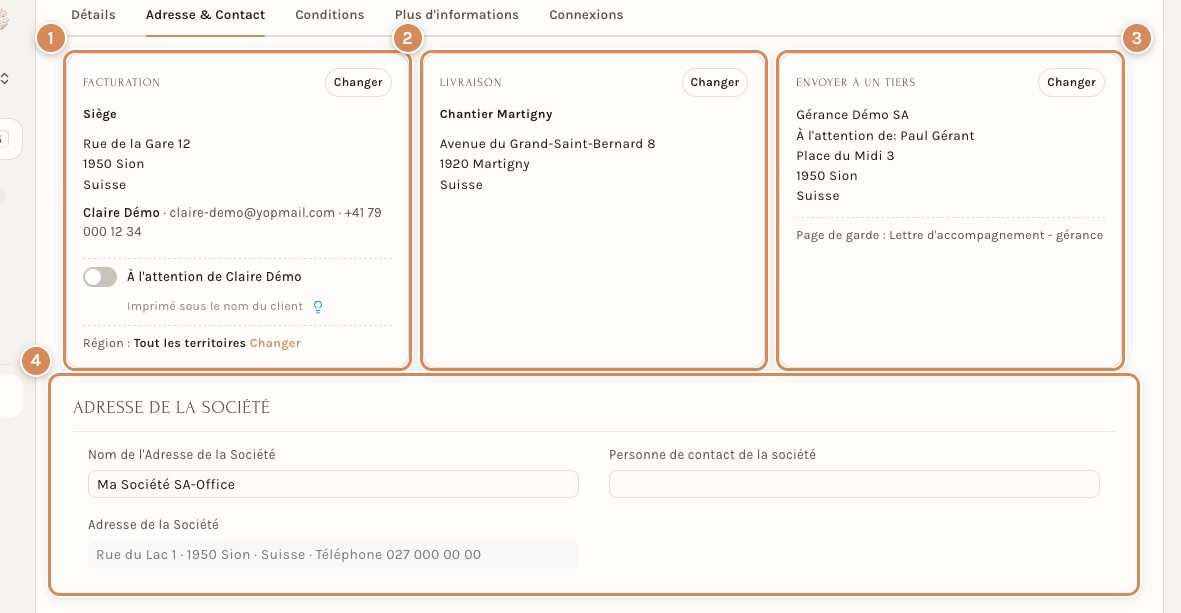Click Avenue du Grand-Saint-Bernard 8 line
1181x613 pixels.
(x=547, y=144)
